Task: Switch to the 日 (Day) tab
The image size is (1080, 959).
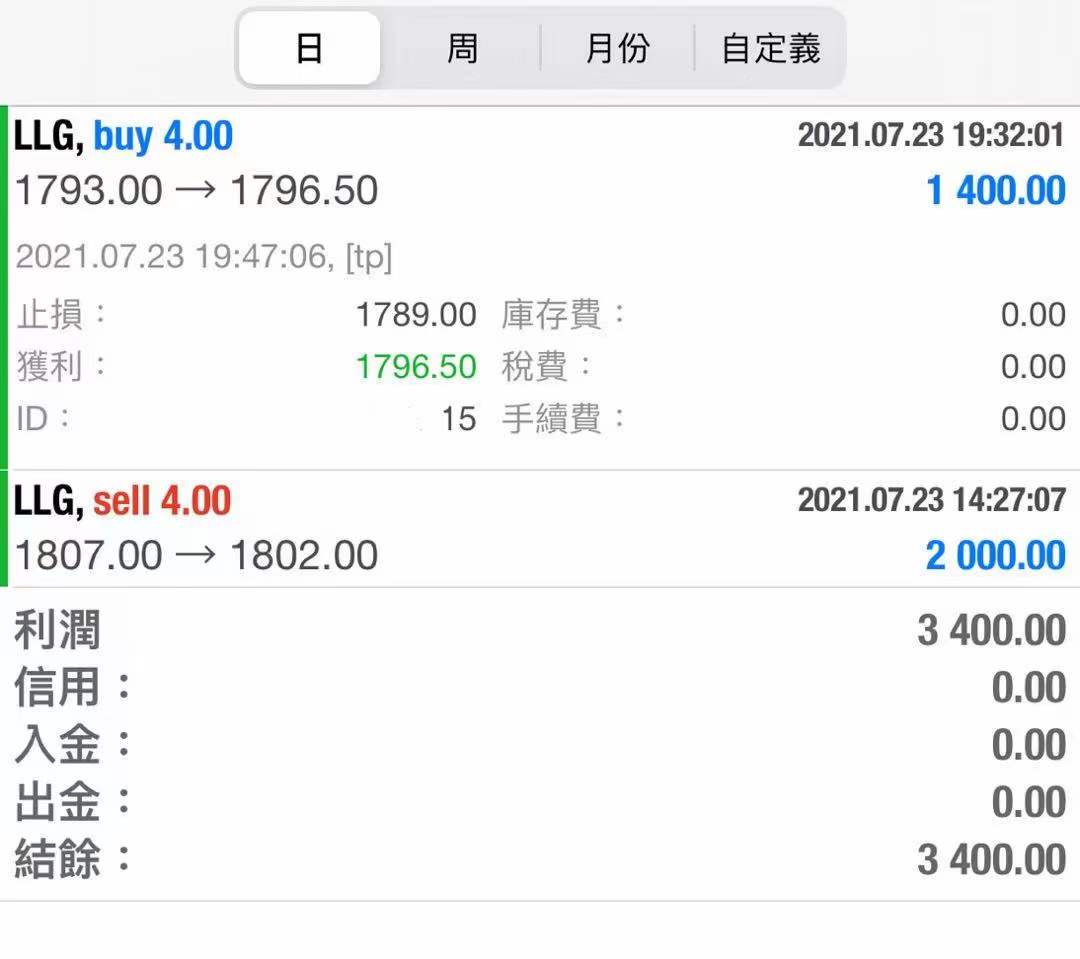Action: tap(308, 47)
